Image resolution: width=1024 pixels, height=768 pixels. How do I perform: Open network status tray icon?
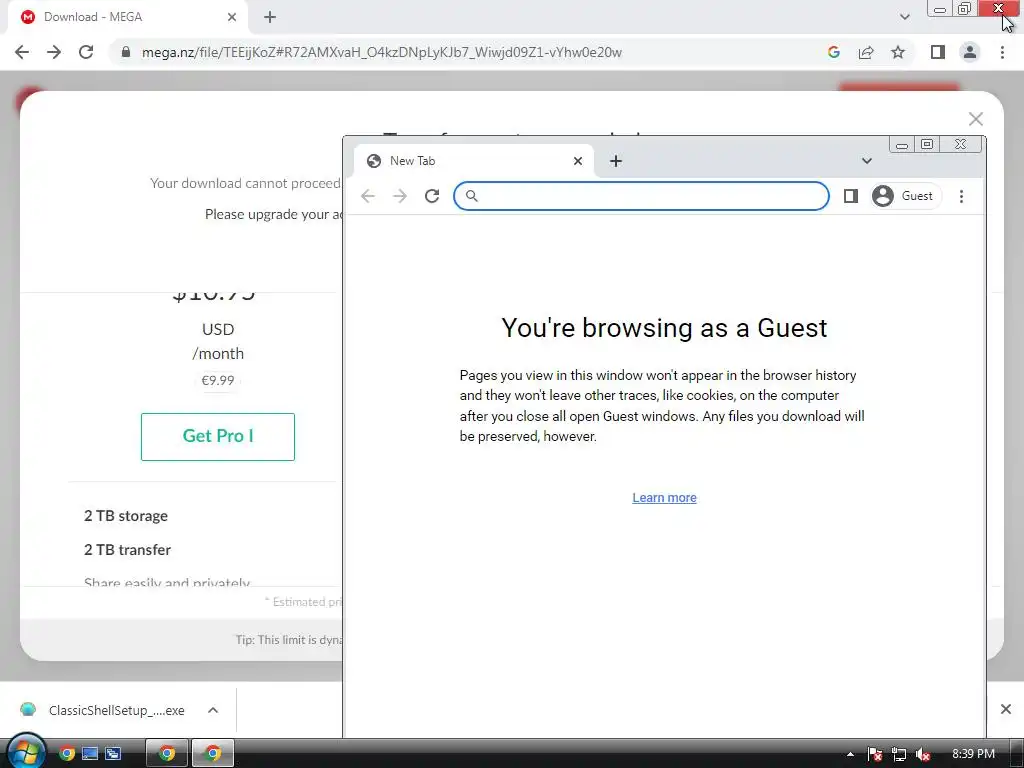899,754
